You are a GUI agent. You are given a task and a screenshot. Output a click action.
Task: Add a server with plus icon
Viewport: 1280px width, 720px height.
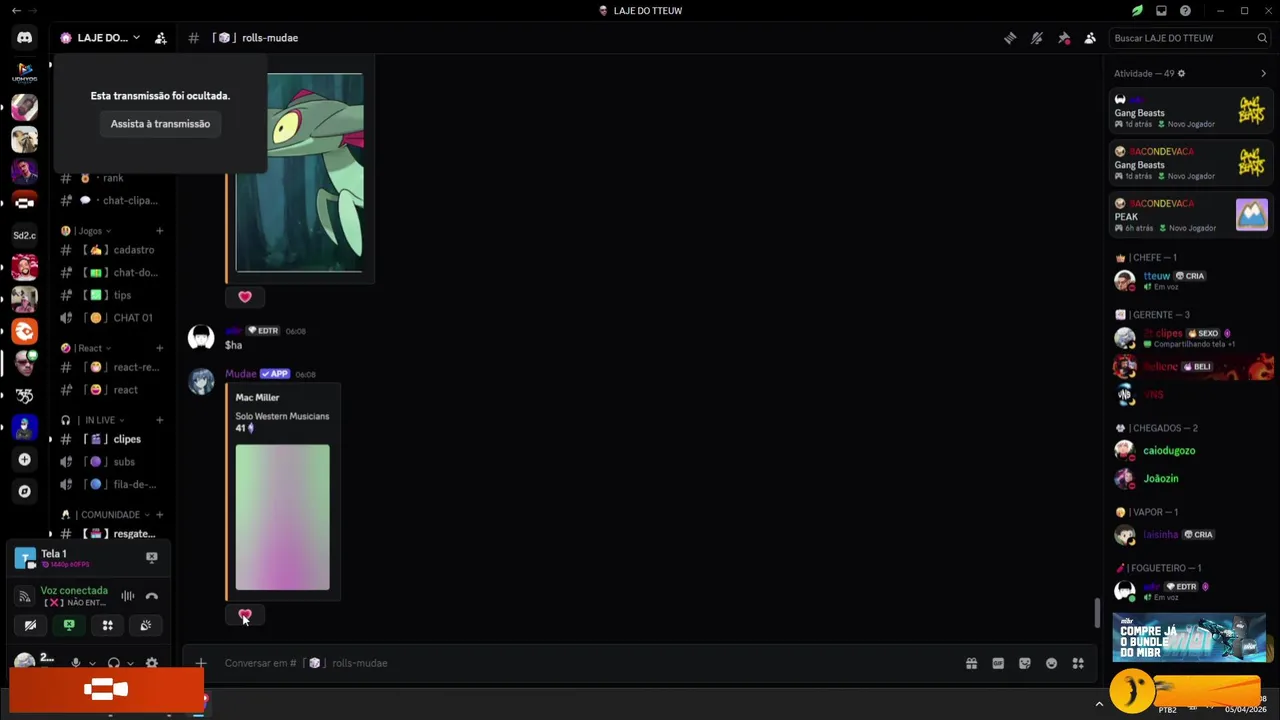click(x=25, y=460)
